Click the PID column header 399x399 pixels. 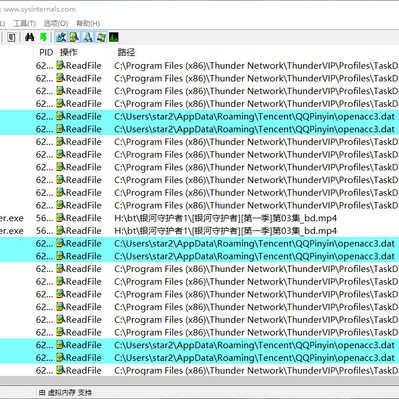[46, 52]
